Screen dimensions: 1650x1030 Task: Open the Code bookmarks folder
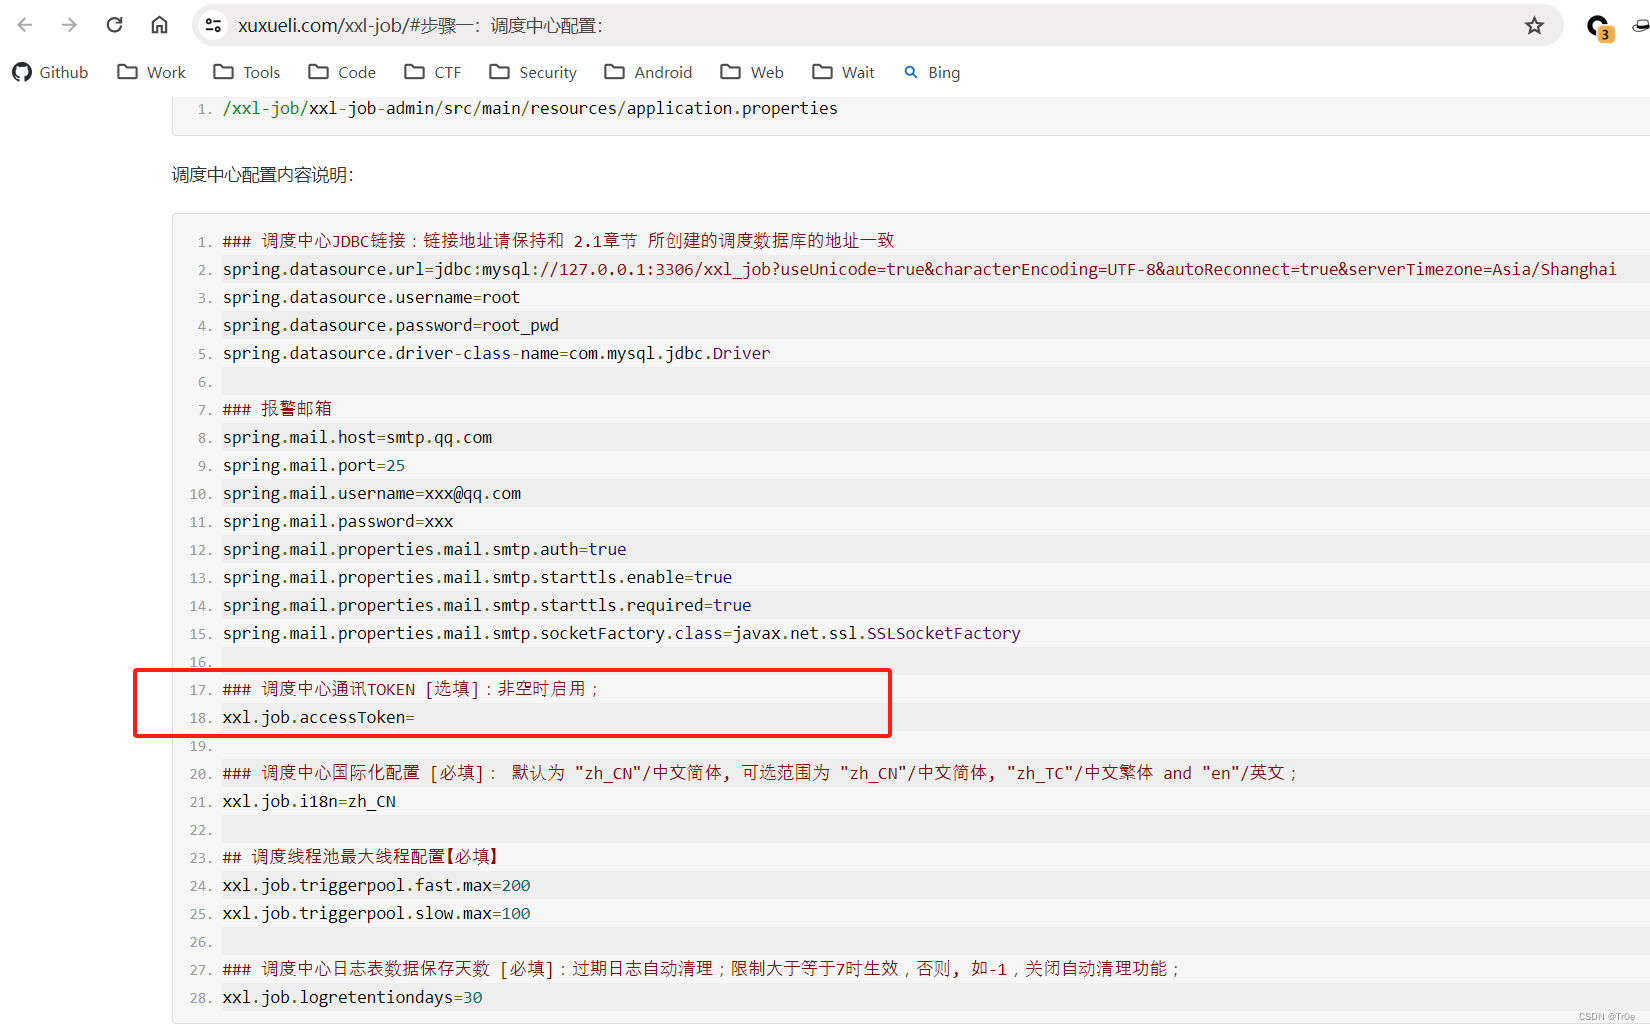coord(342,72)
